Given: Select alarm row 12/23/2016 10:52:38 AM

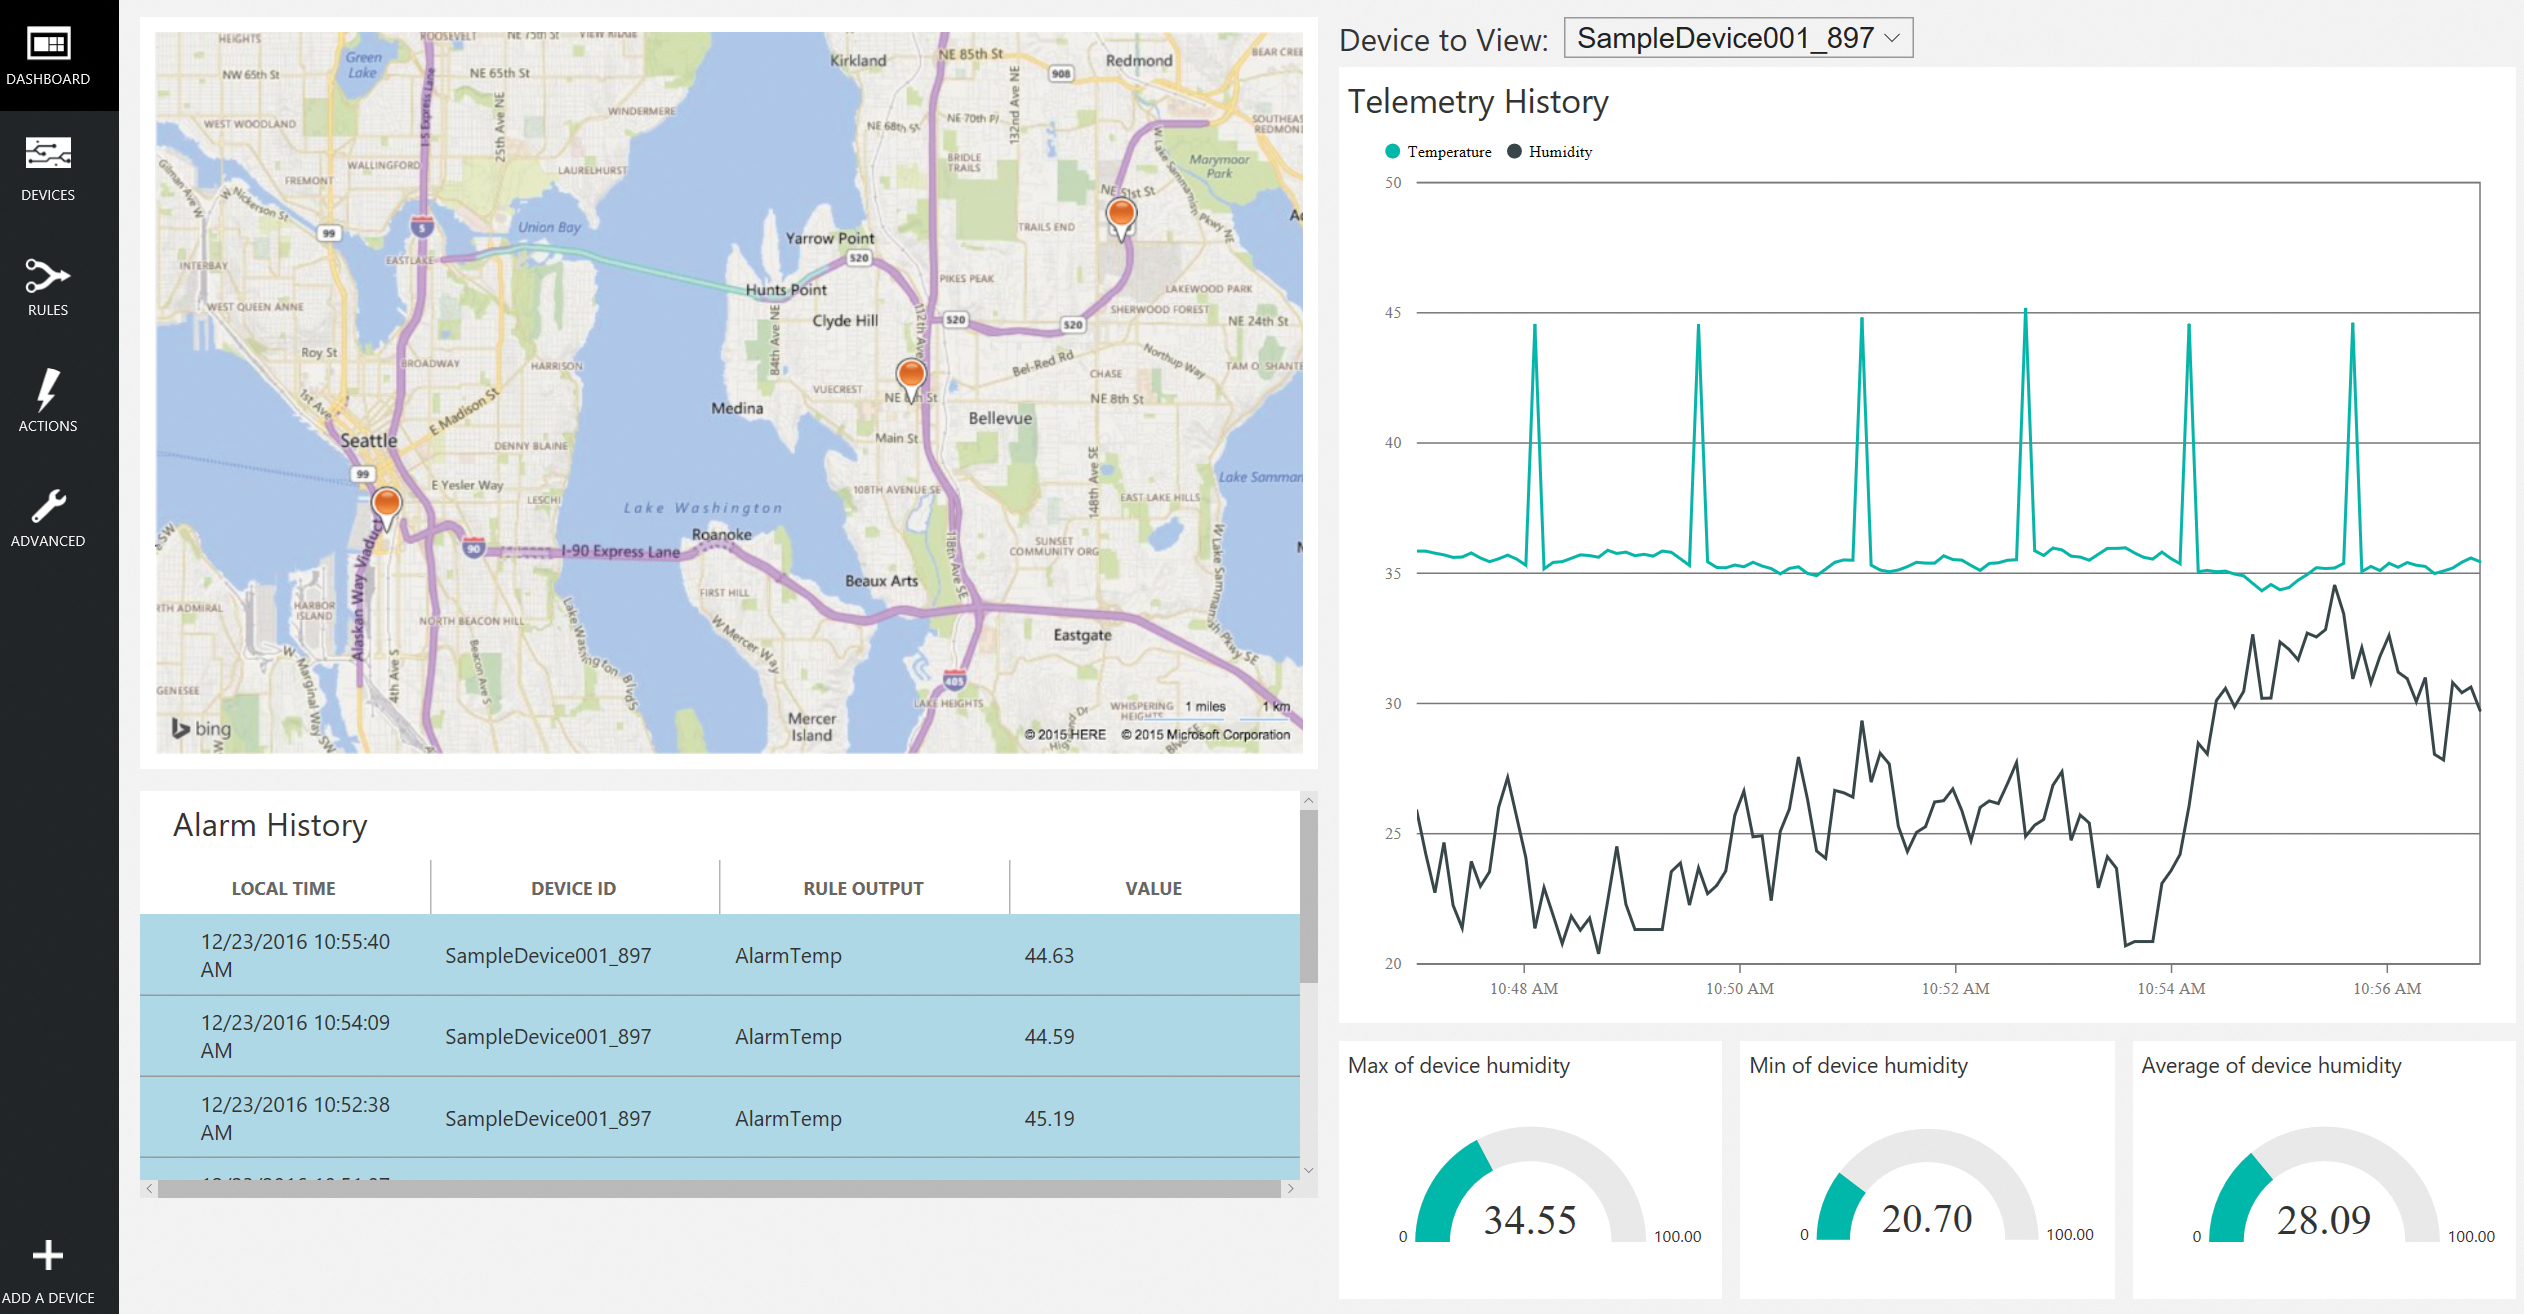Looking at the screenshot, I should [720, 1118].
